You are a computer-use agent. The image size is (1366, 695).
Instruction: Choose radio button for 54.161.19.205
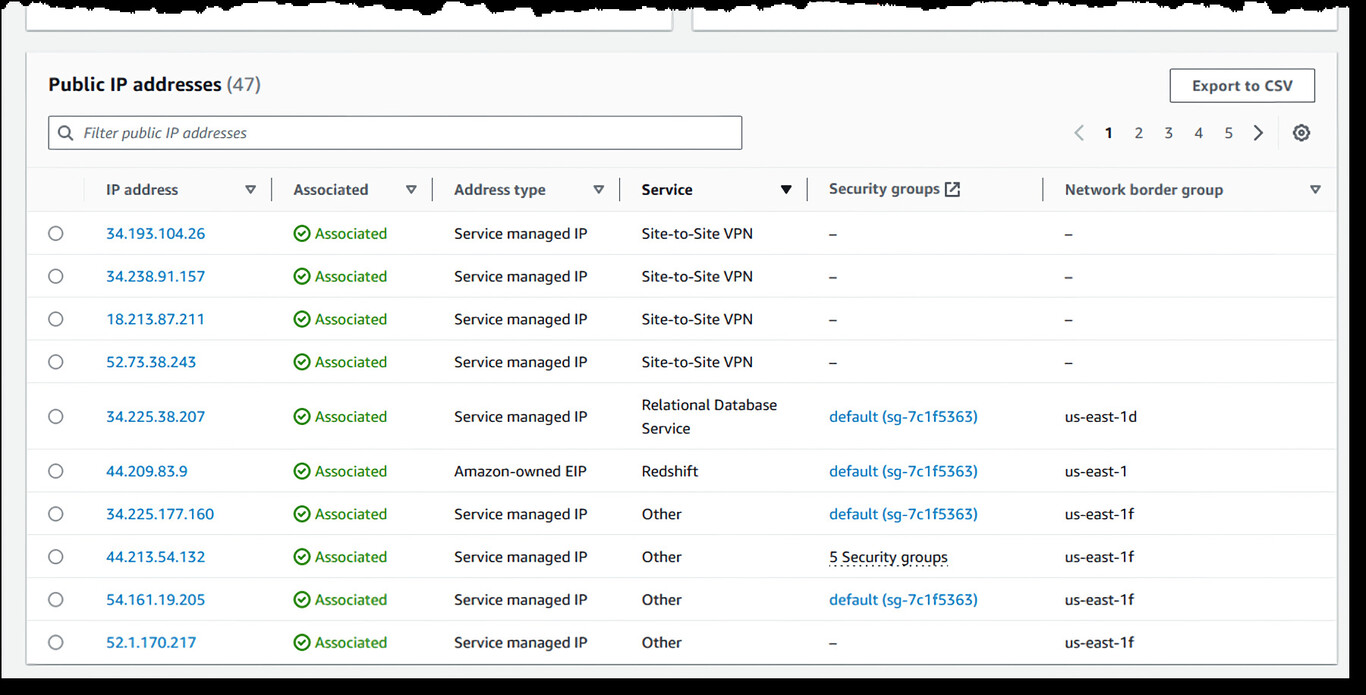pos(56,600)
